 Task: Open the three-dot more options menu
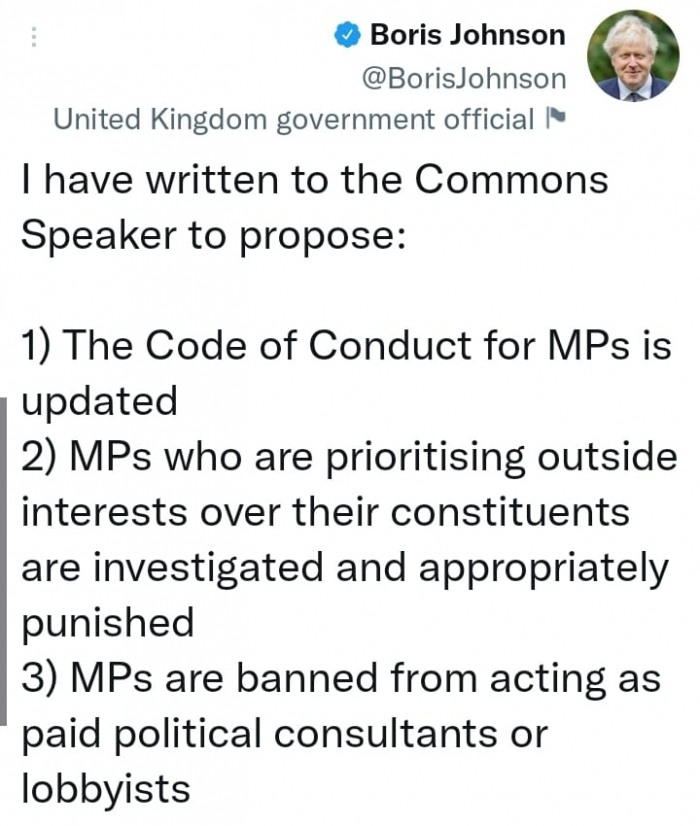34,38
